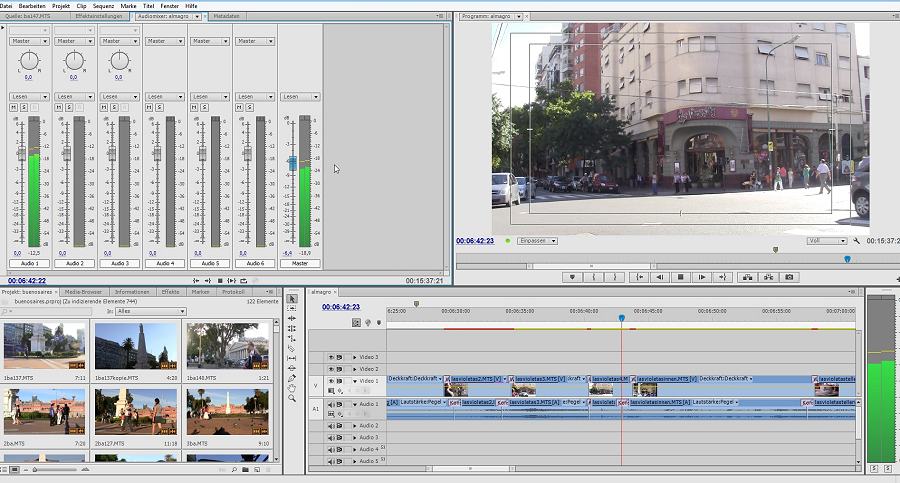Set In point in Program monitor
900x483 pixels.
tap(593, 277)
